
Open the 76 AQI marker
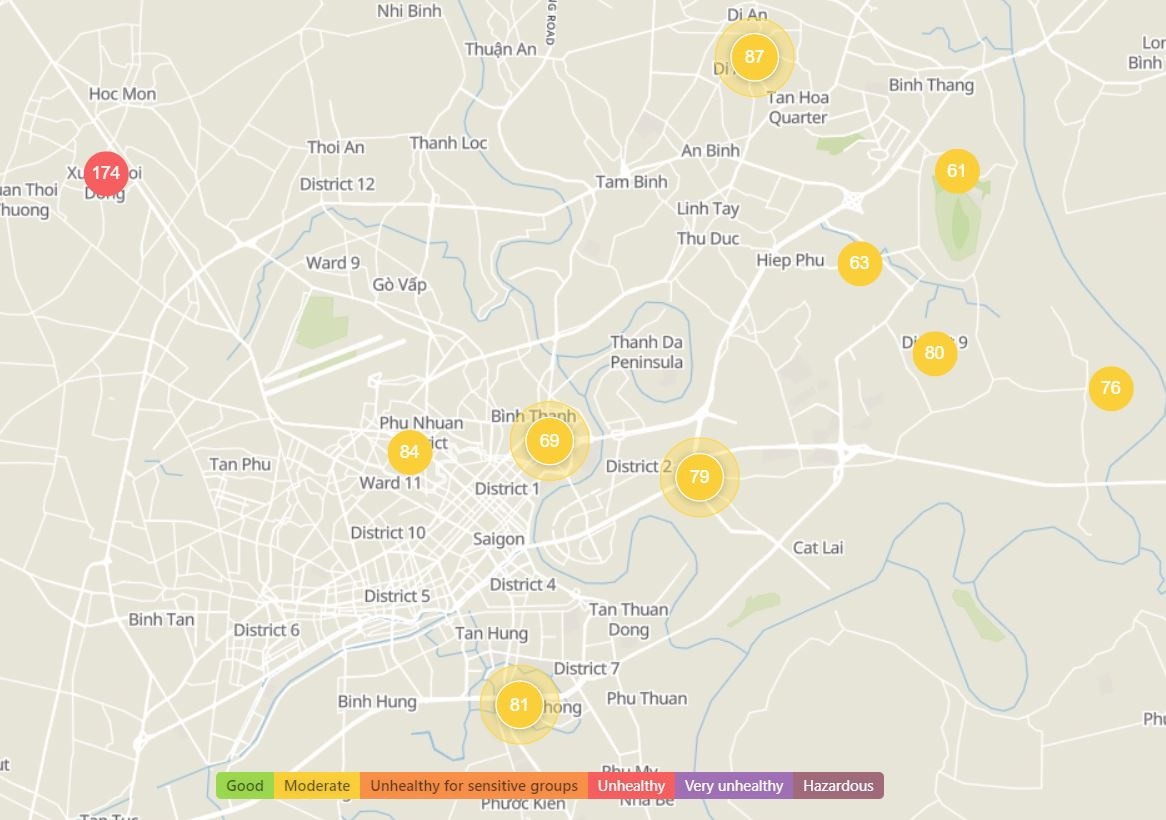(x=1110, y=388)
